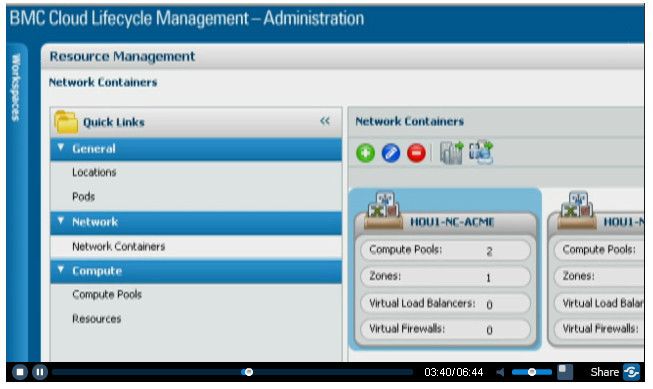Screen dimensions: 653x389
Task: Collapse the Quick Links panel with double chevron
Action: (x=325, y=121)
